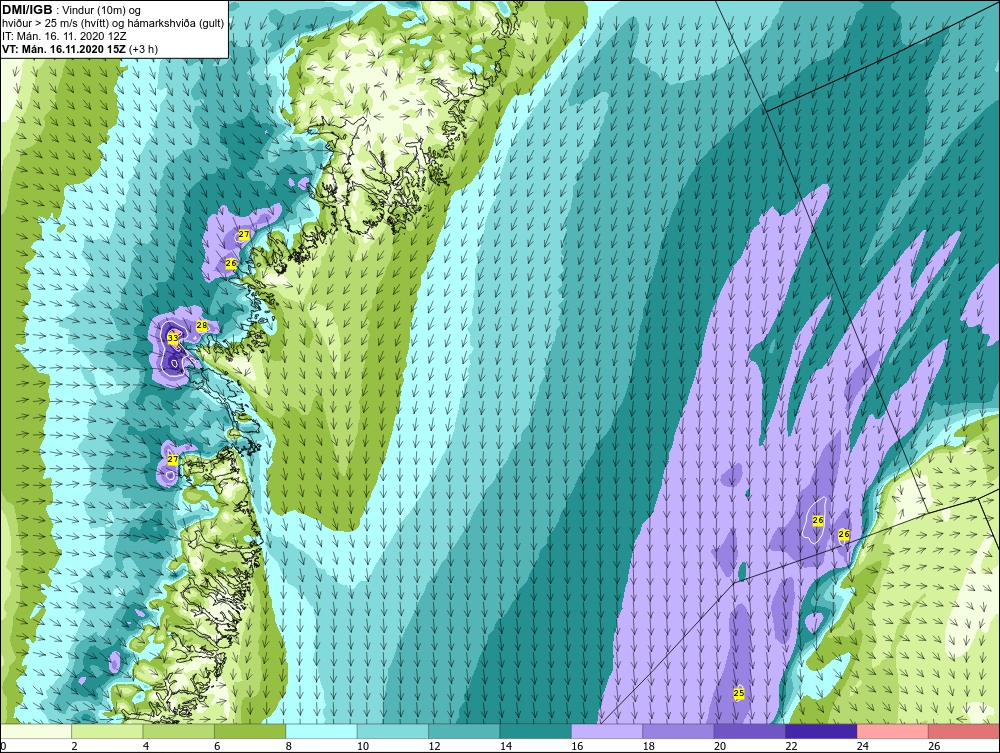Click the legend scale number 16

577,746
